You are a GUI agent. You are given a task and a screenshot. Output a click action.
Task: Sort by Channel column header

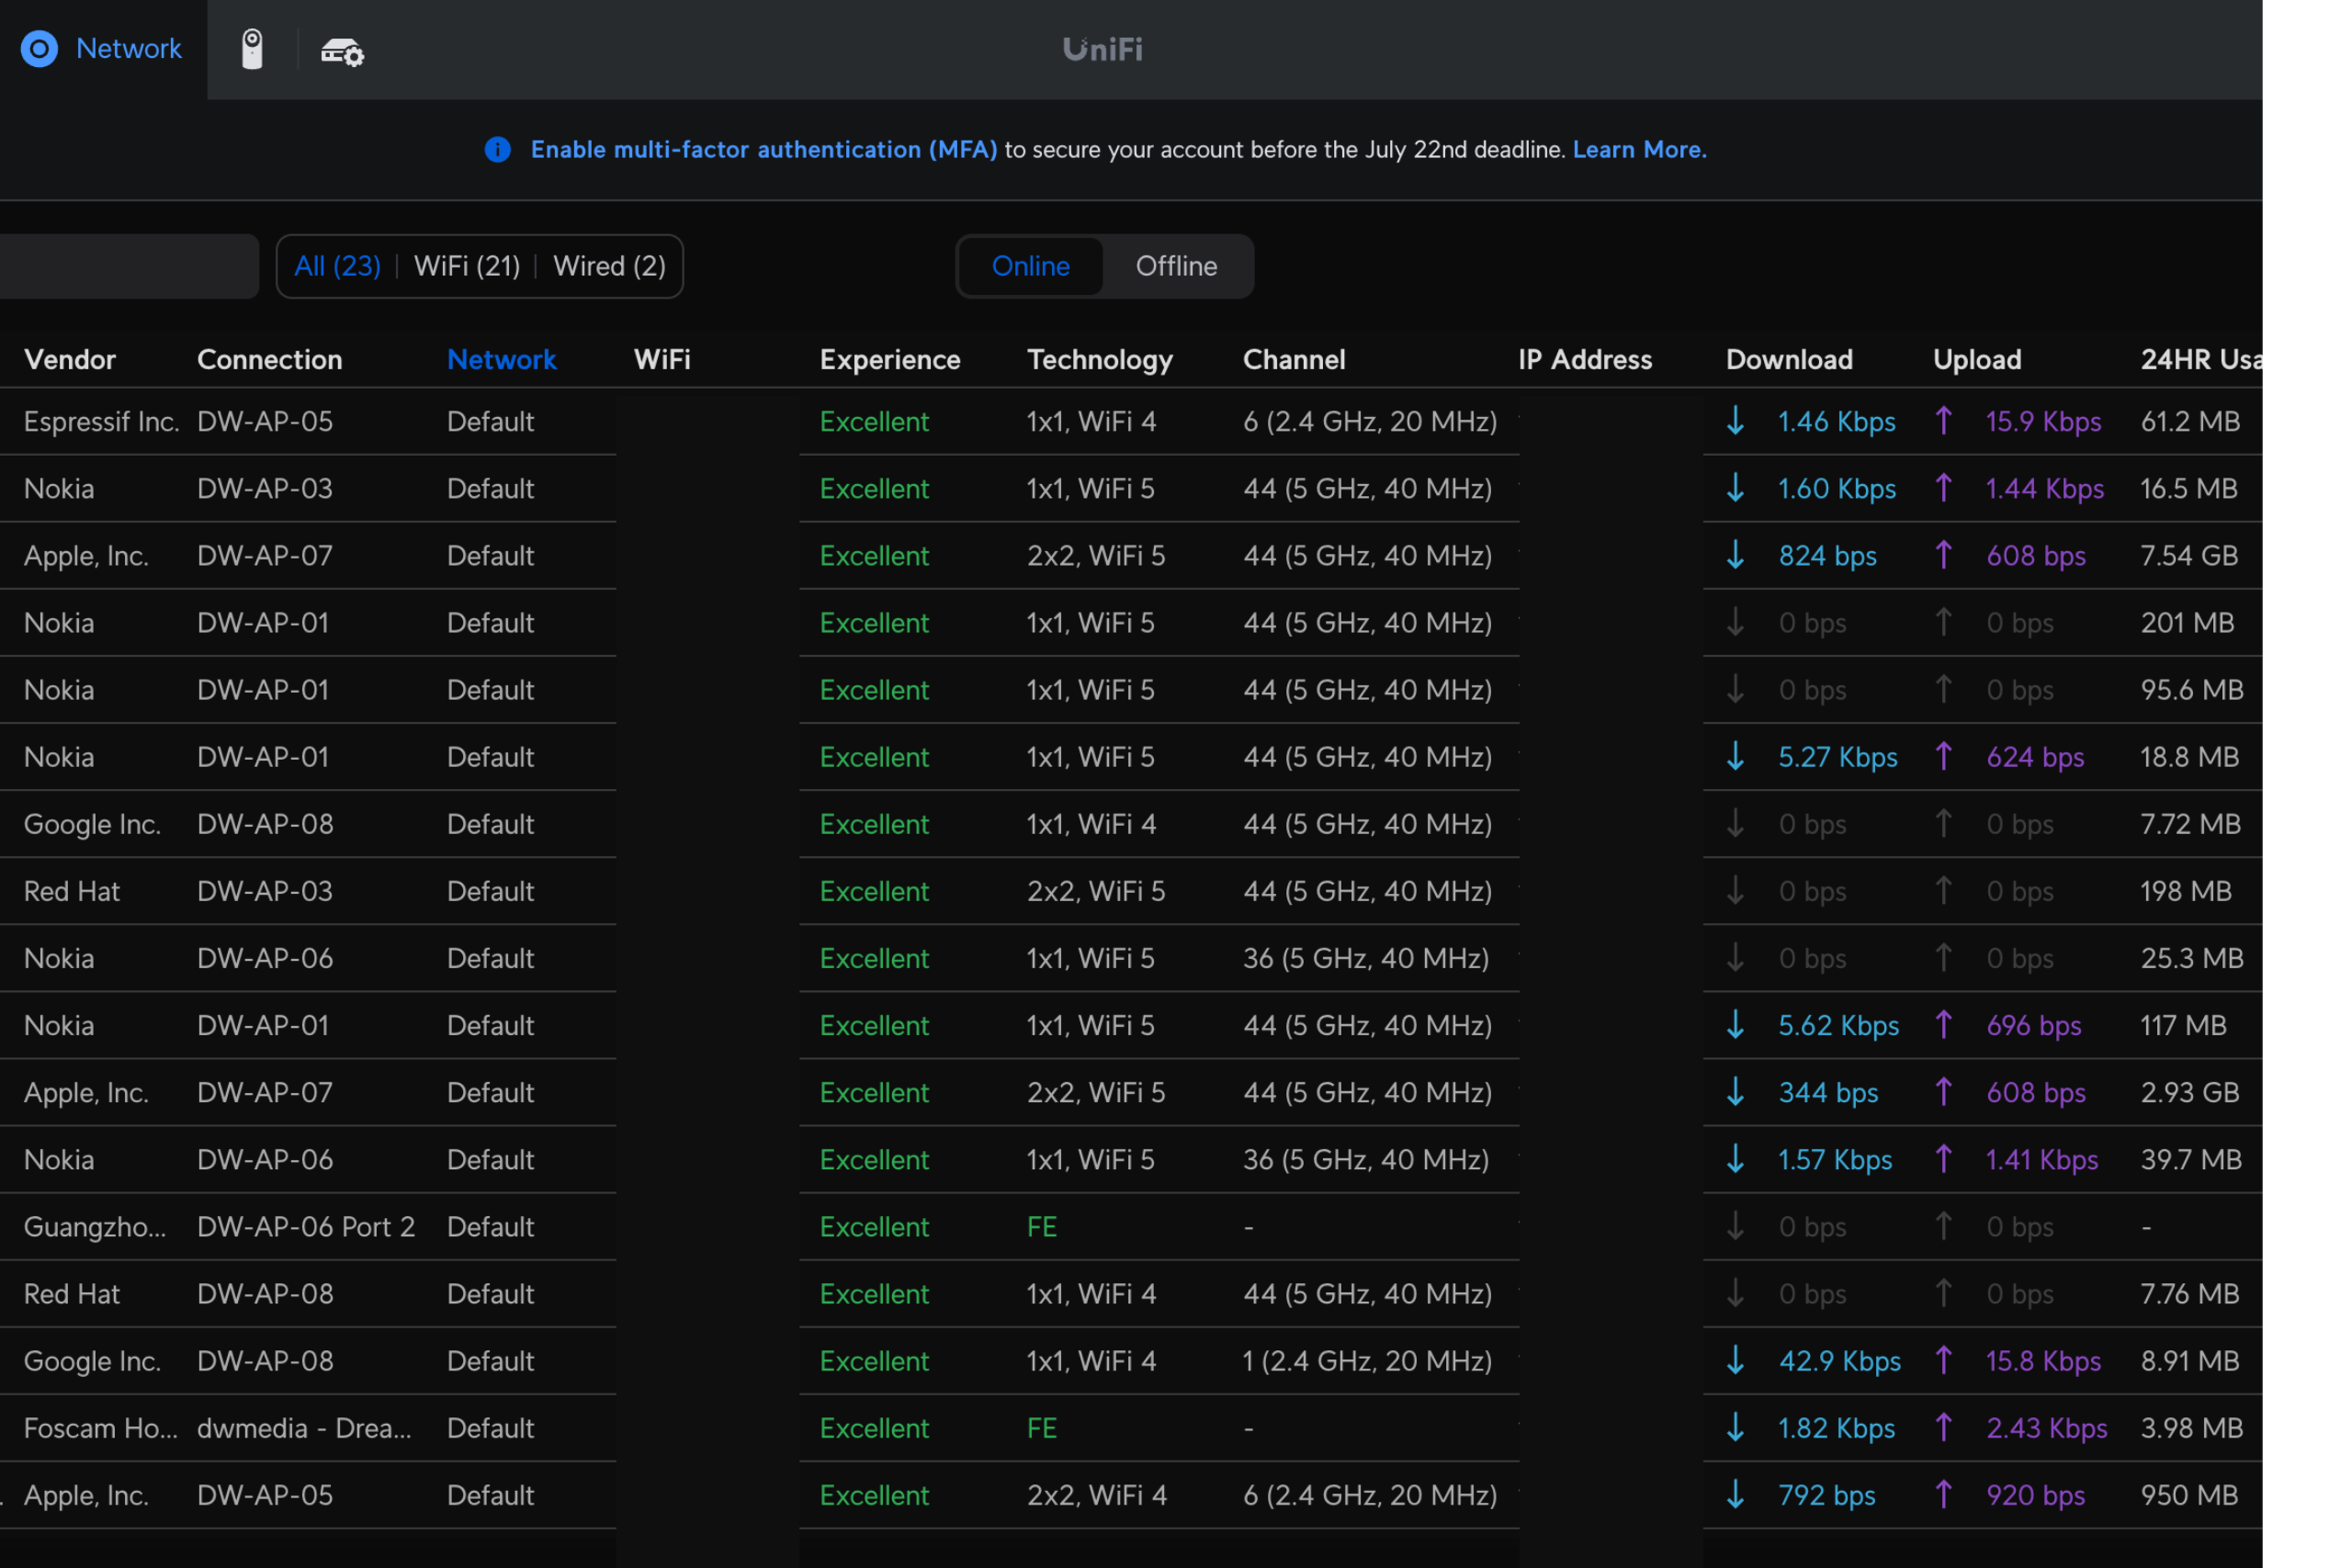[1294, 359]
